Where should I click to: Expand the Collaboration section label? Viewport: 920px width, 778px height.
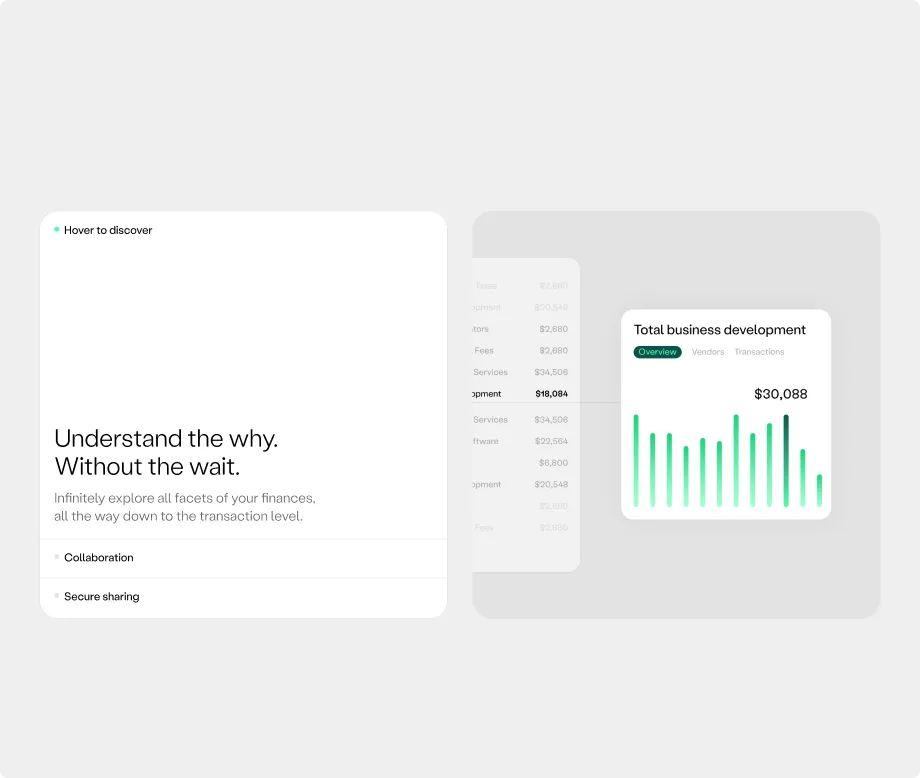99,558
